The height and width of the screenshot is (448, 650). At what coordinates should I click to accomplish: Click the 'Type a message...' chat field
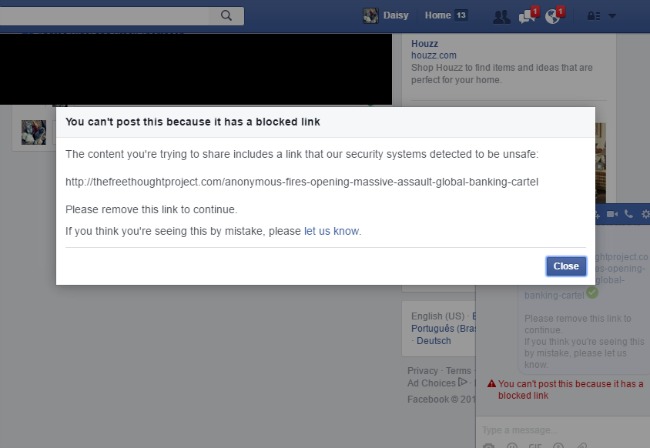(564, 430)
